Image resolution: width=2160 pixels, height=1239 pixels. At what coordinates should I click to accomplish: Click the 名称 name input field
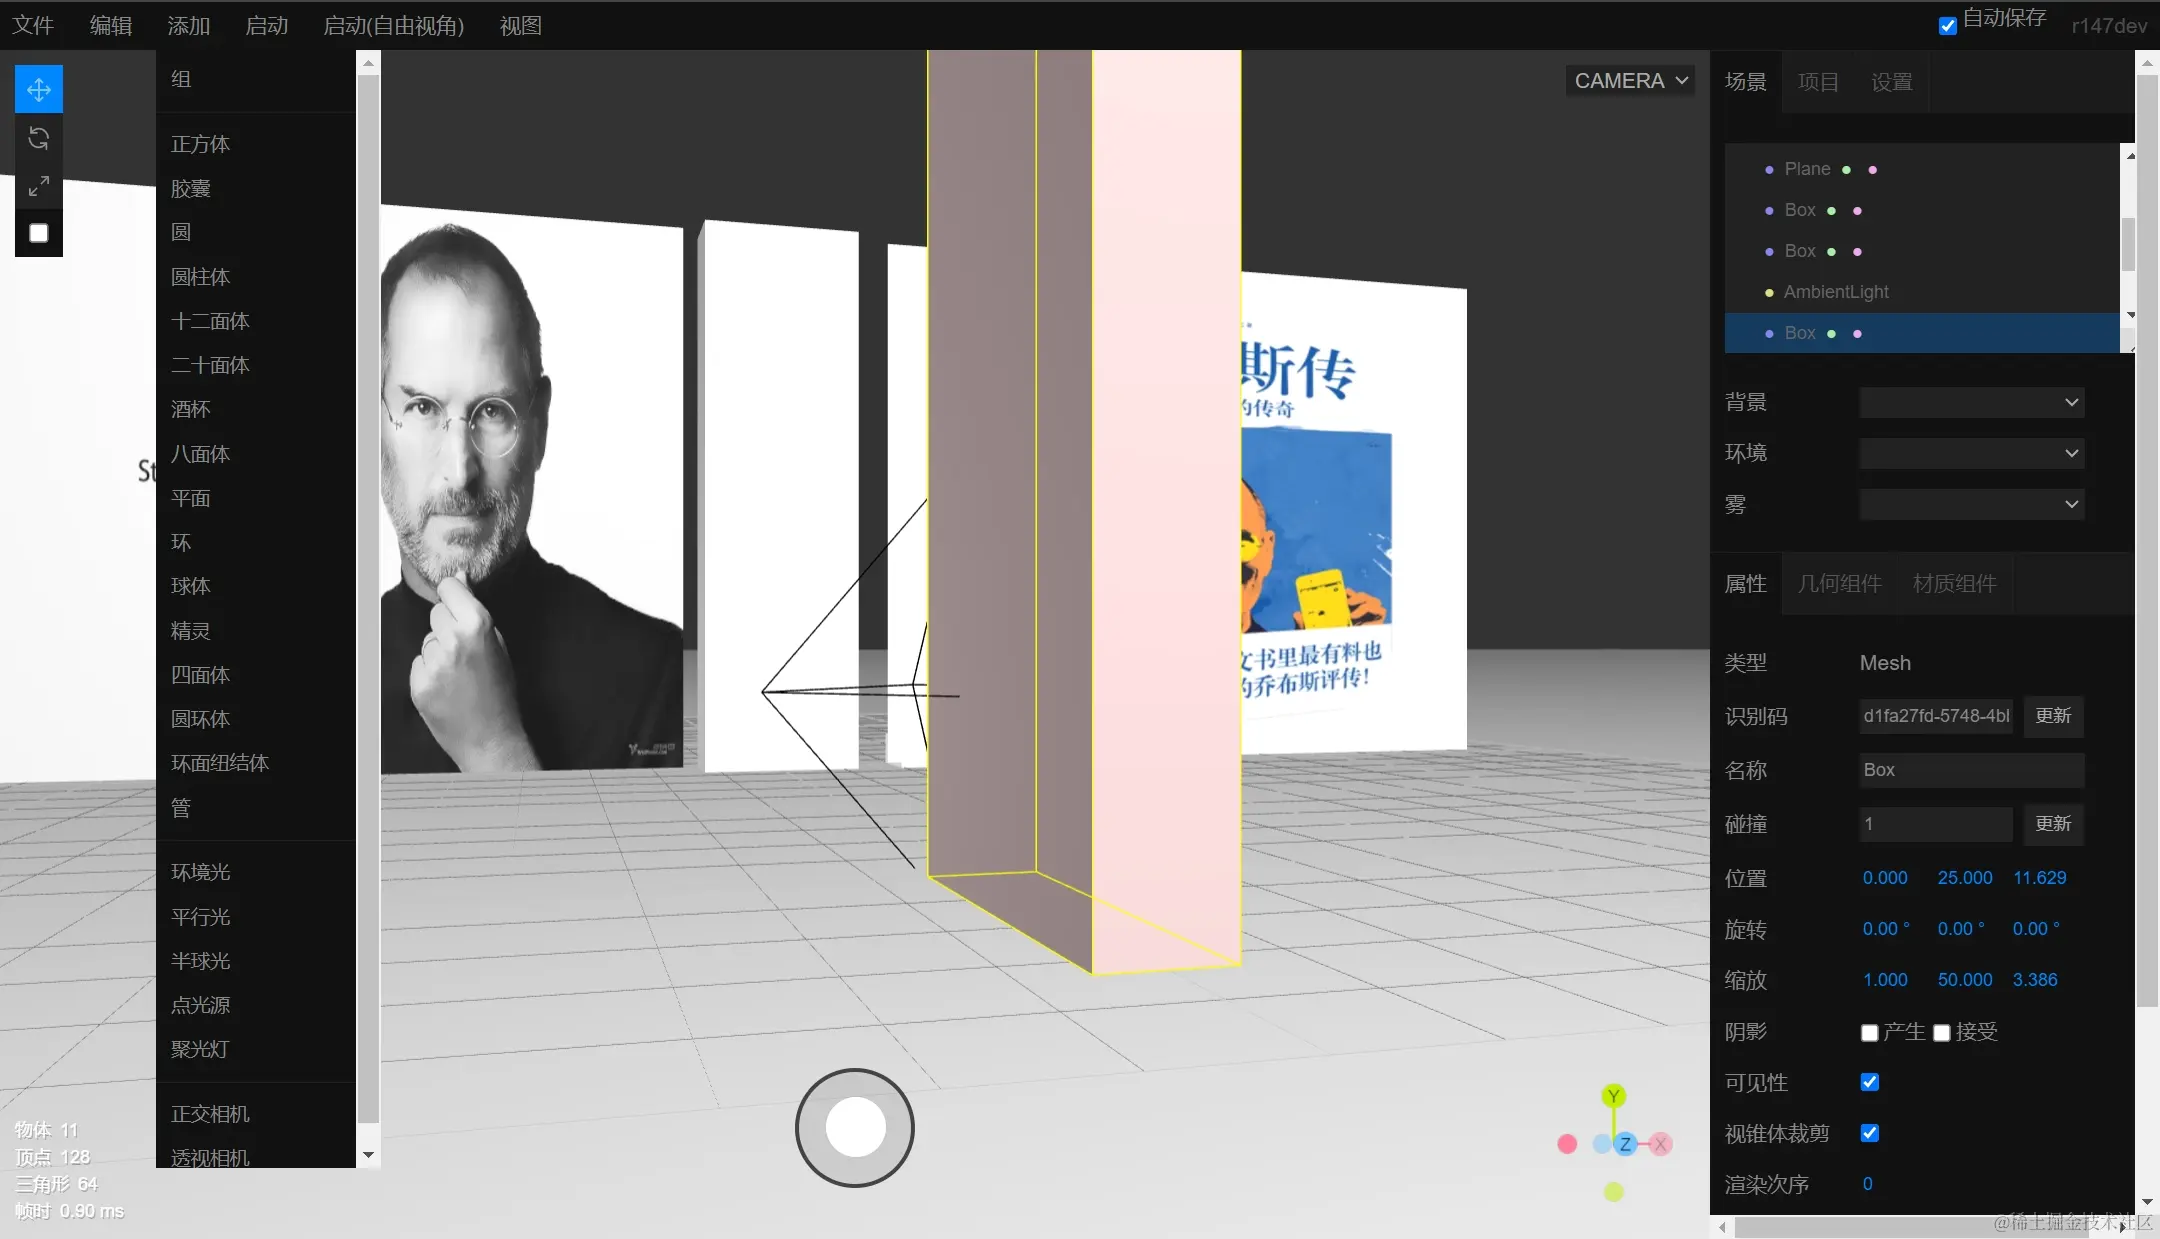coord(1971,770)
